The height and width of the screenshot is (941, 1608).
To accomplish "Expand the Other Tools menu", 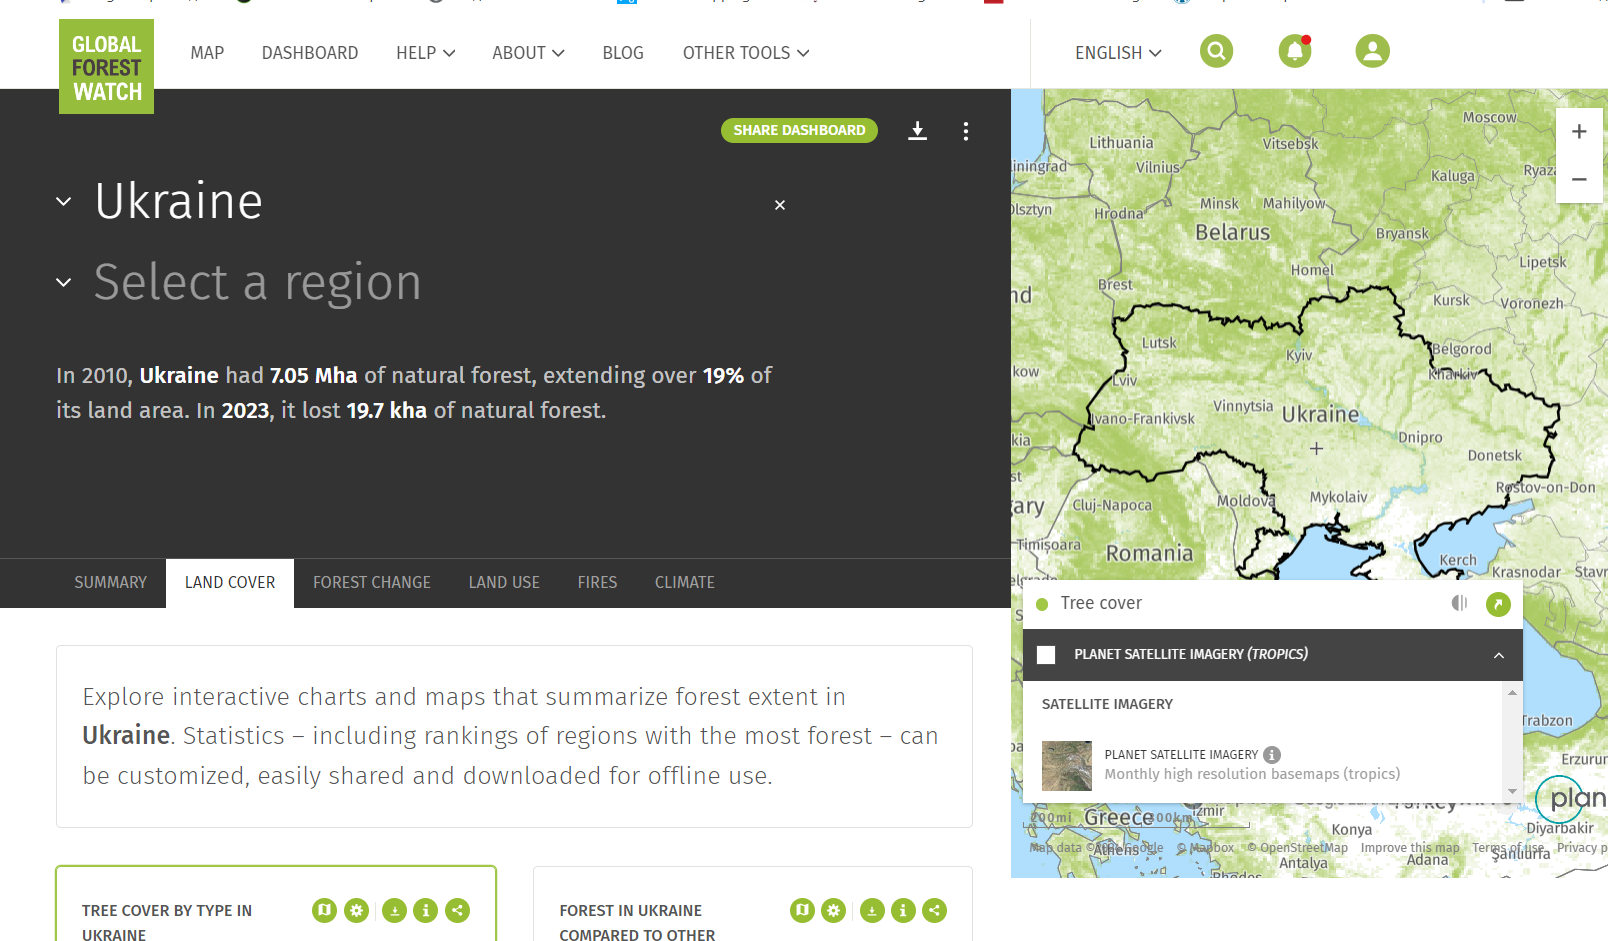I will pos(746,53).
